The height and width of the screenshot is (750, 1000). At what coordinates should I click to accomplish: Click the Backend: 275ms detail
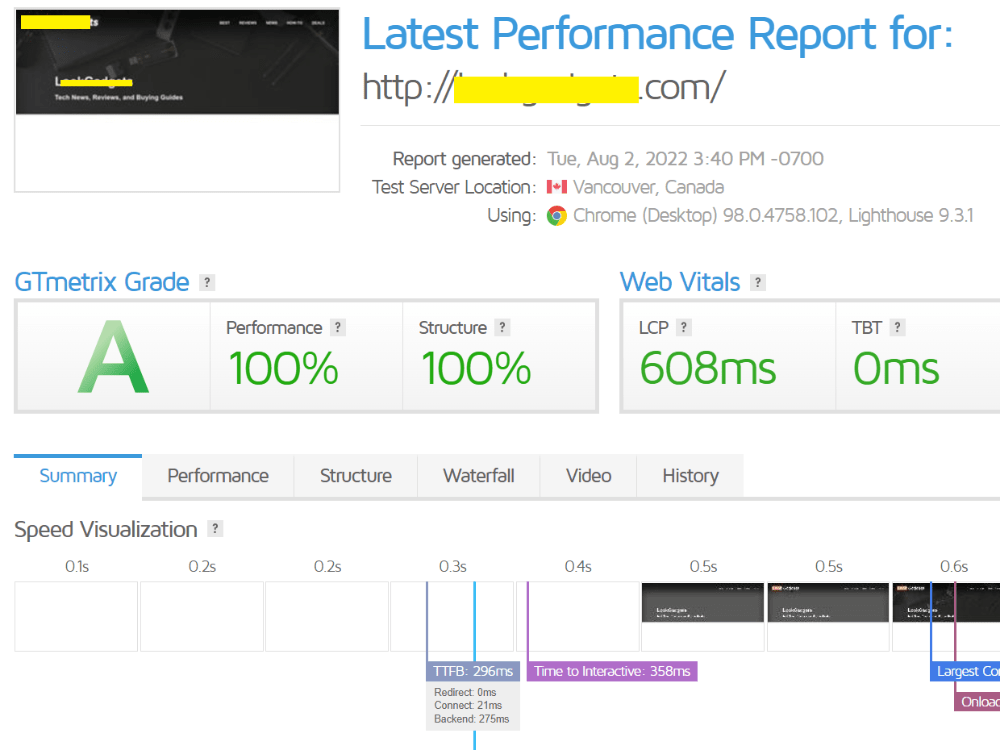[x=472, y=719]
